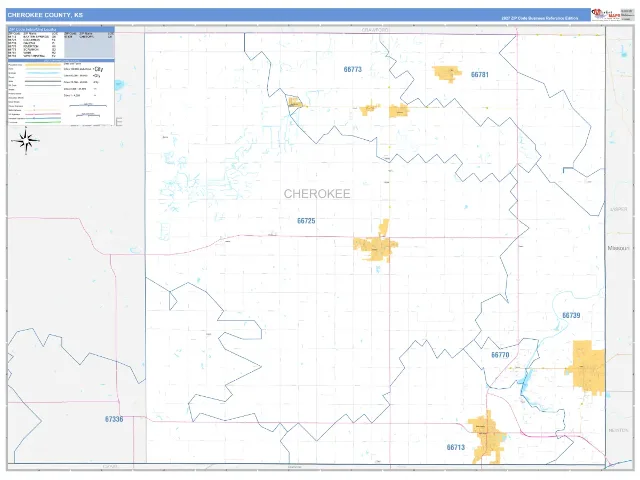
Task: Click the 'Missouri' state label
Action: pyautogui.click(x=618, y=248)
